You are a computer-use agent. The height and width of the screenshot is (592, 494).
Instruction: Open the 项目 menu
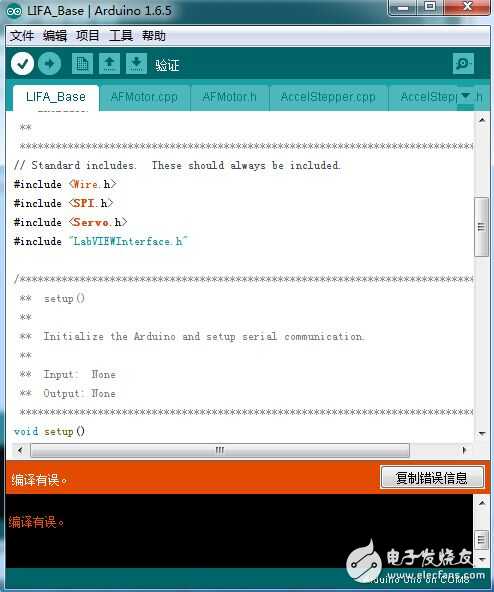coord(88,36)
